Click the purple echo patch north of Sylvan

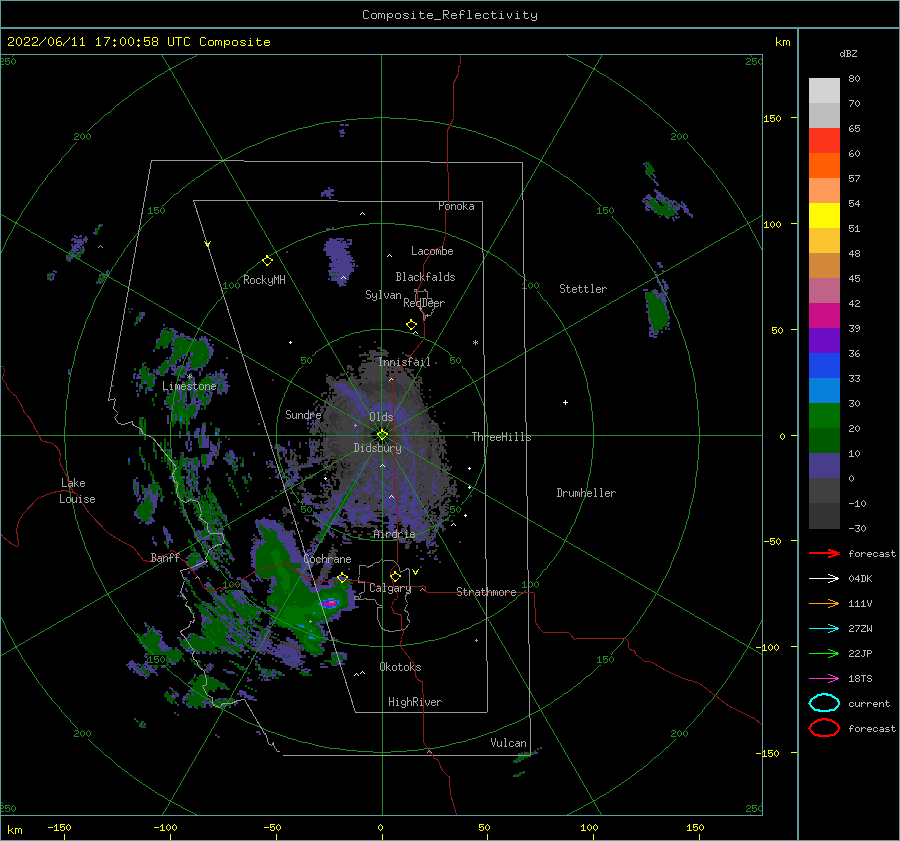(x=339, y=260)
